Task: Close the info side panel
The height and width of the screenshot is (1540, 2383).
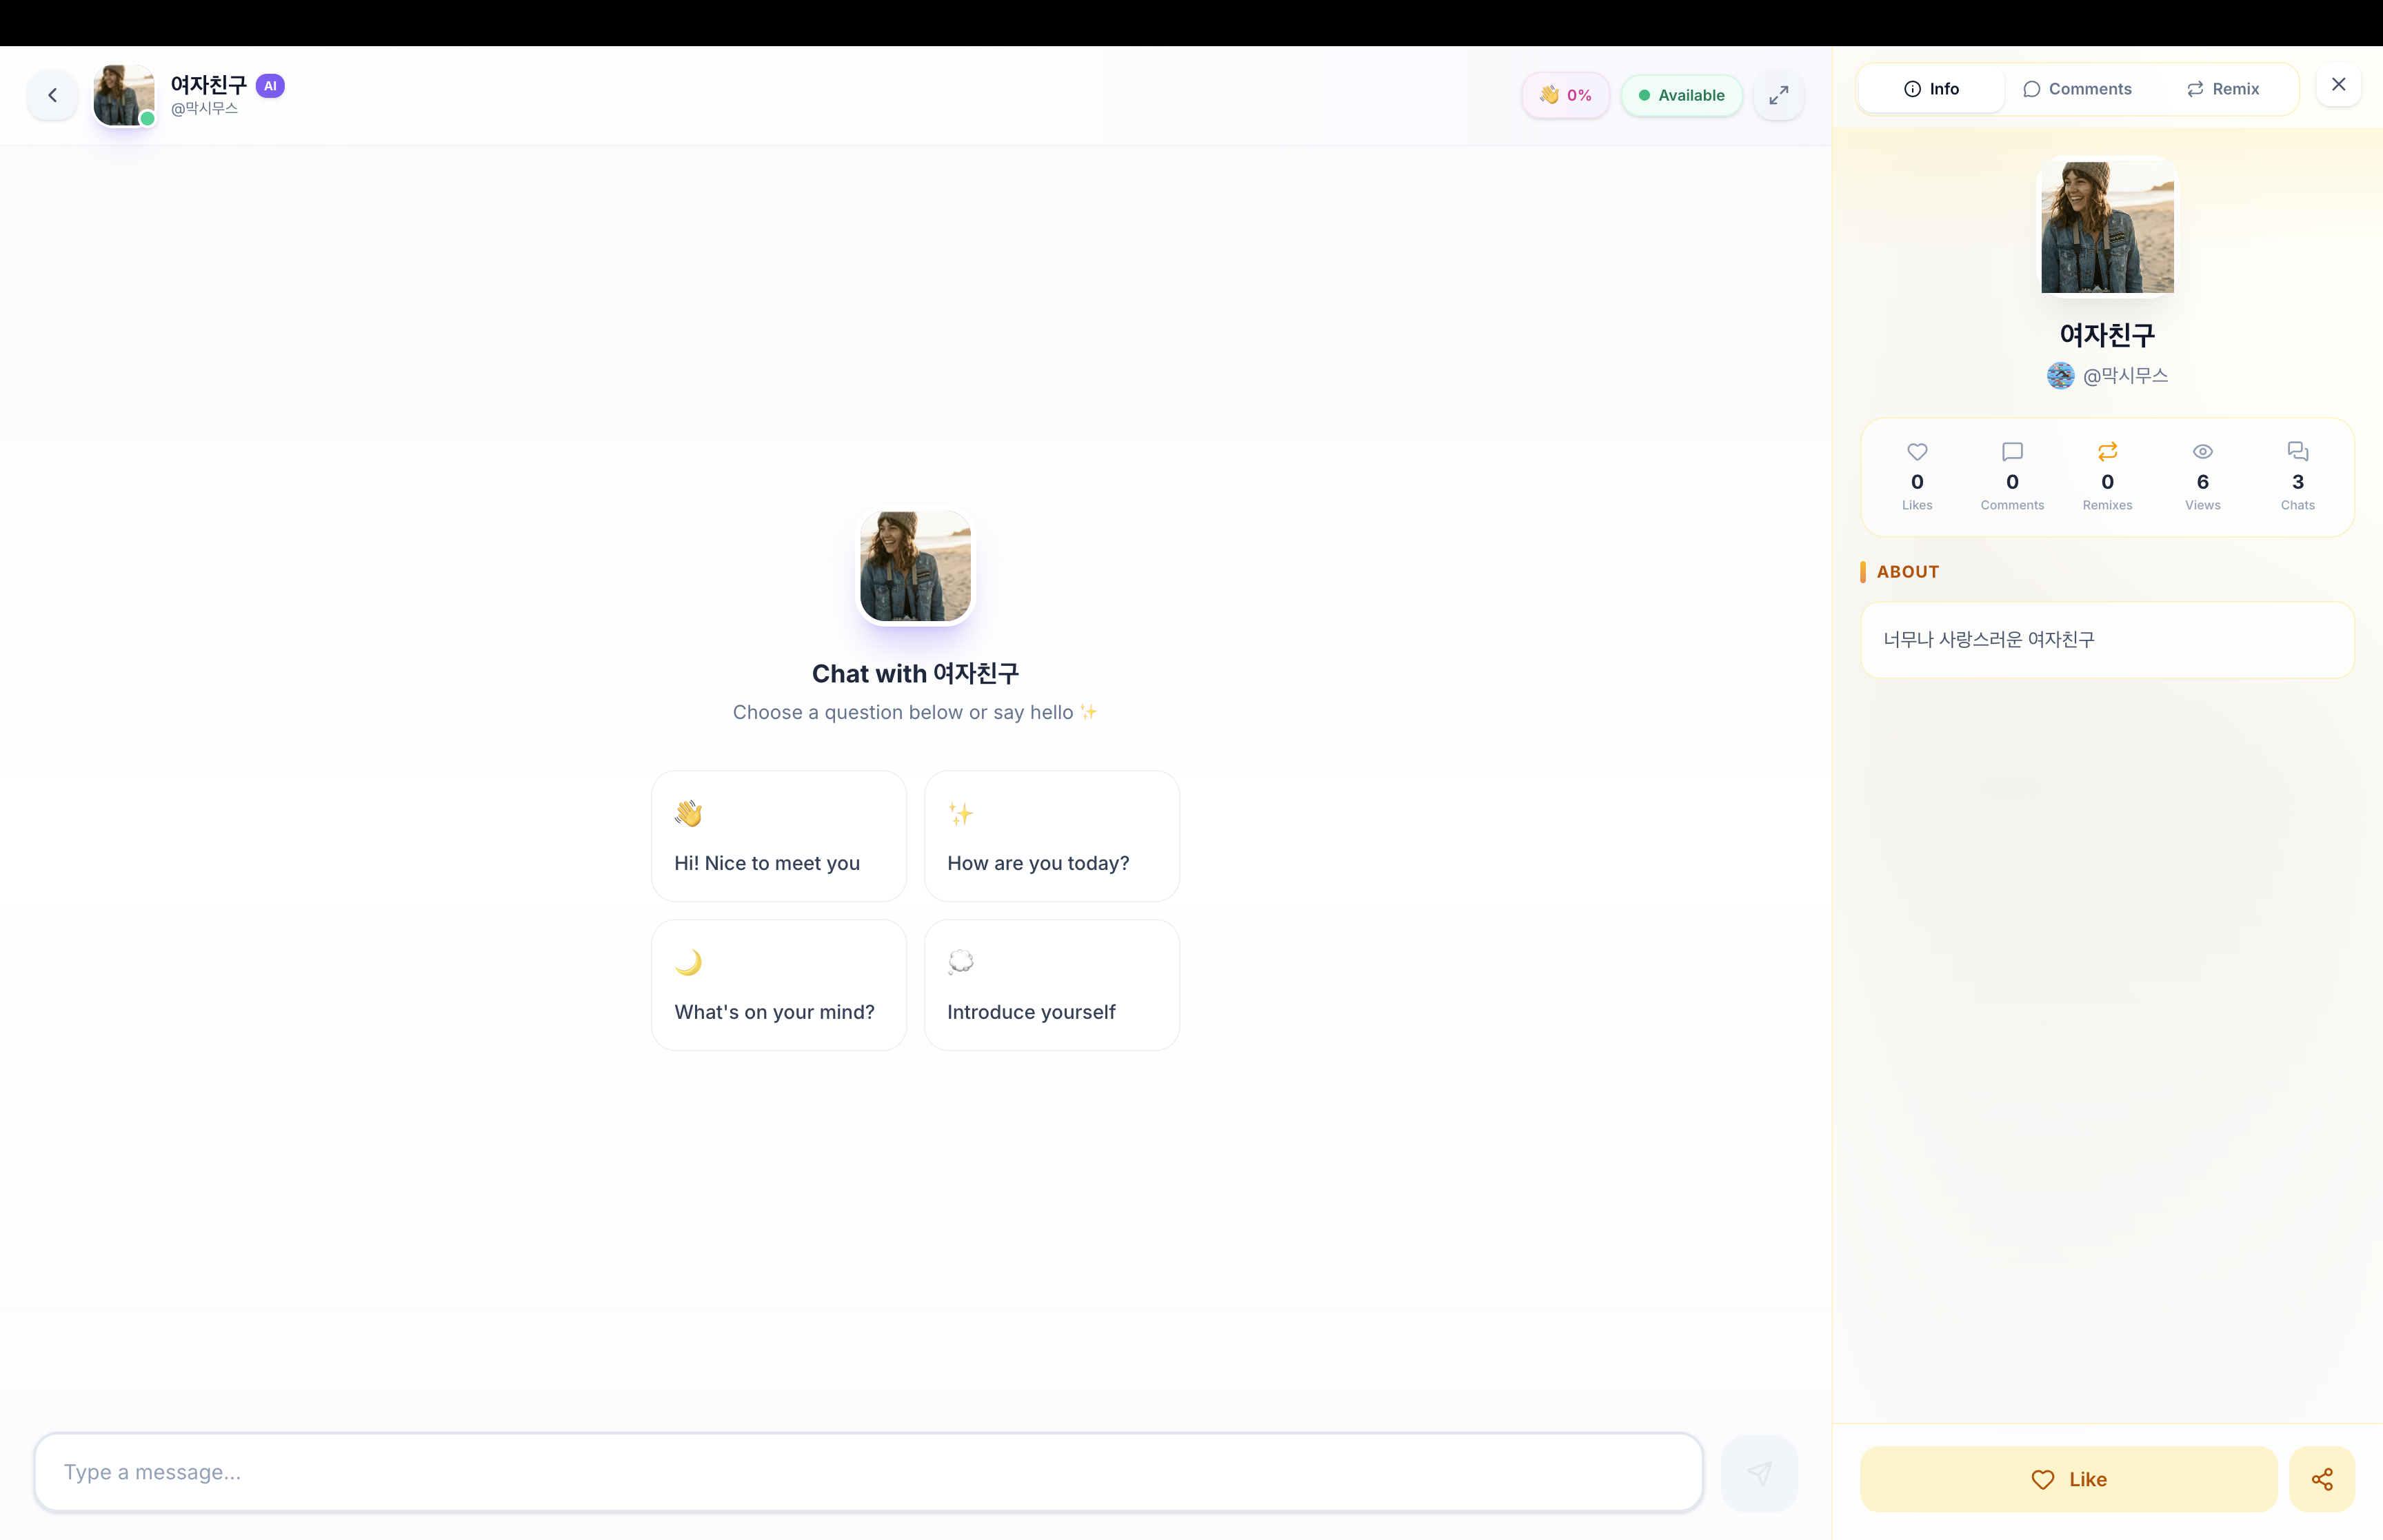Action: coord(2338,85)
